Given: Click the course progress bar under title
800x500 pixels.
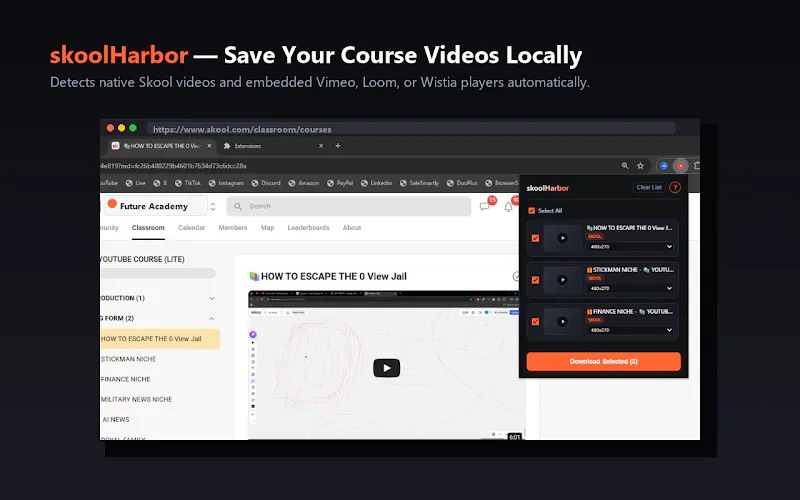Looking at the screenshot, I should point(158,273).
